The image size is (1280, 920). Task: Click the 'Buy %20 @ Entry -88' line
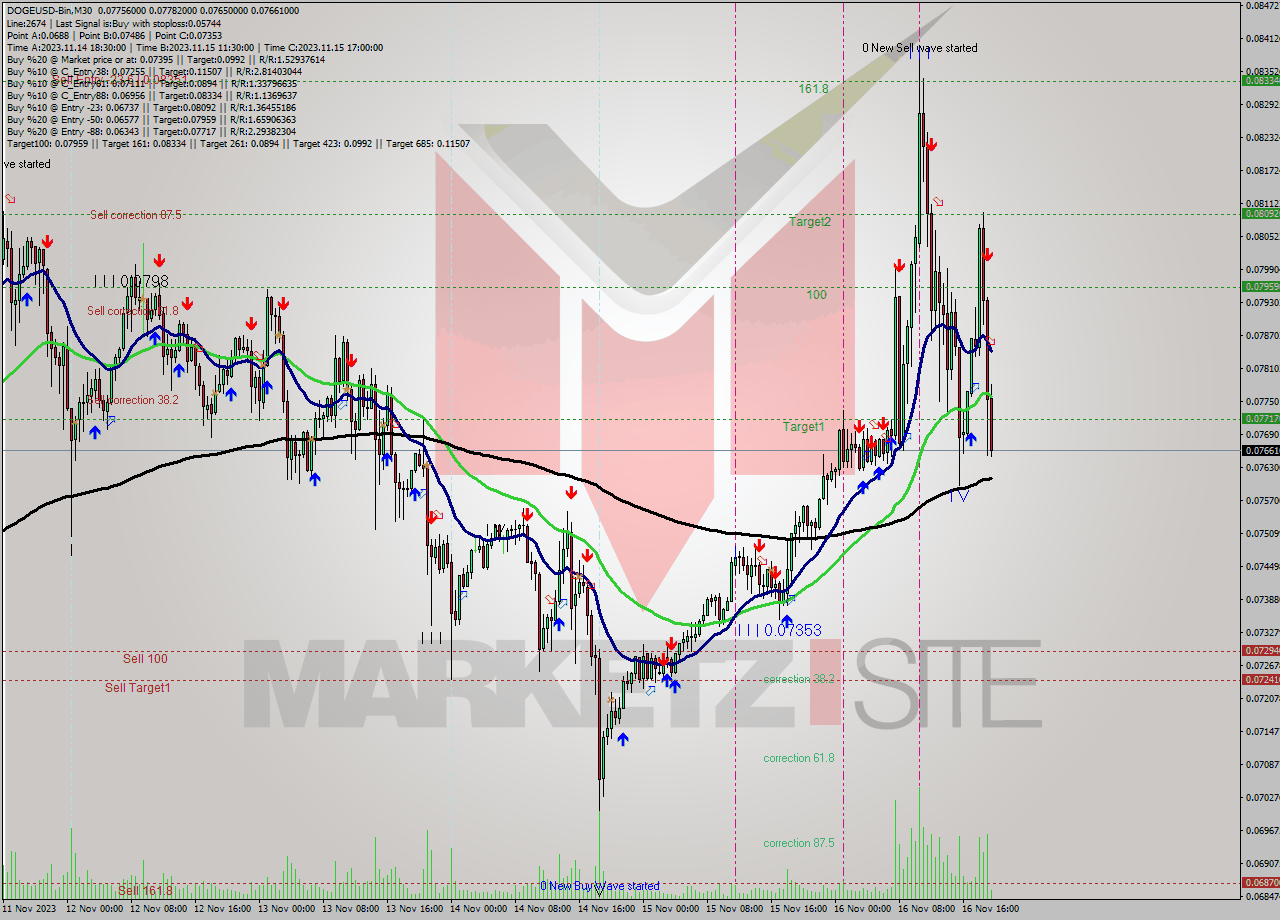151,131
